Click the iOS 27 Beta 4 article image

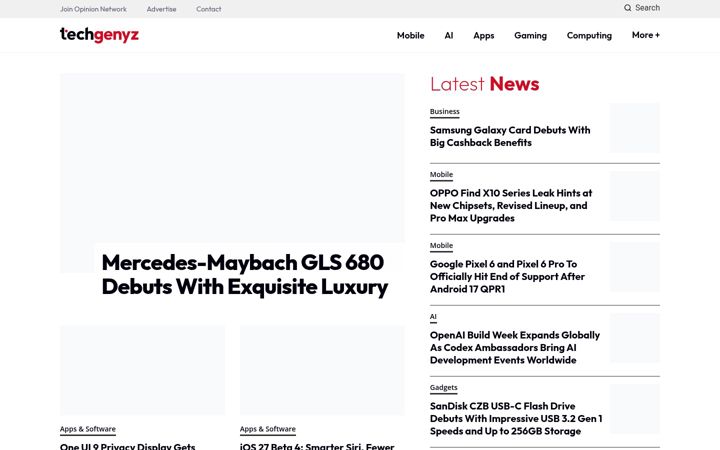tap(322, 370)
